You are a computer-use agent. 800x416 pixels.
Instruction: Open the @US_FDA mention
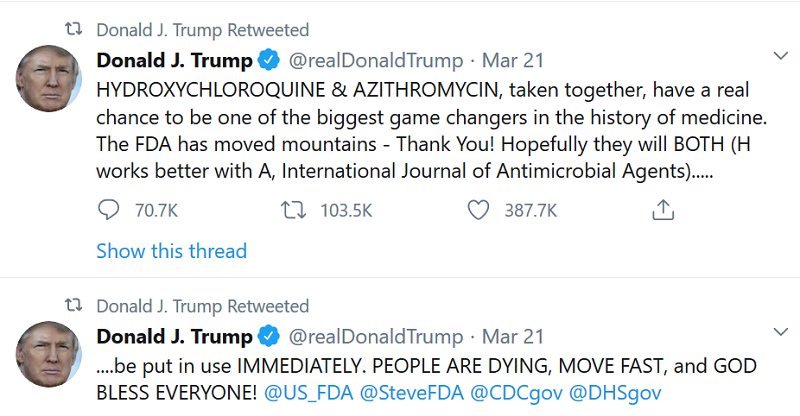tap(311, 393)
